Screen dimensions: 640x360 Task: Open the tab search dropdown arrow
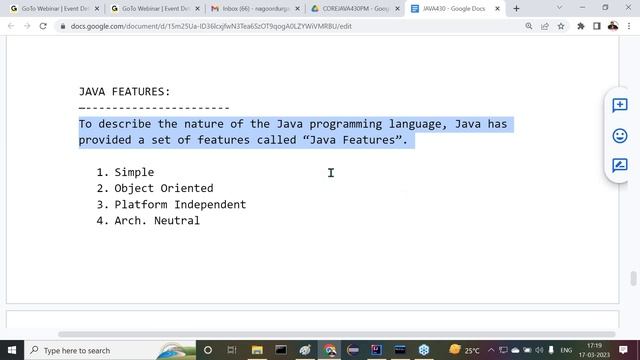click(x=559, y=8)
